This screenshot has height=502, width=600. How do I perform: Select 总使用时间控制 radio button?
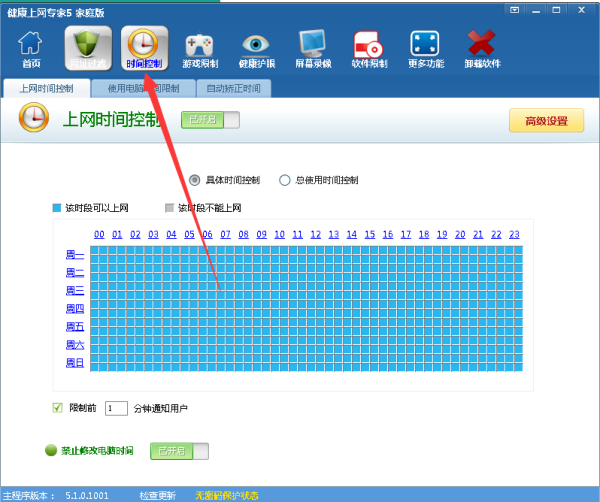tap(285, 180)
